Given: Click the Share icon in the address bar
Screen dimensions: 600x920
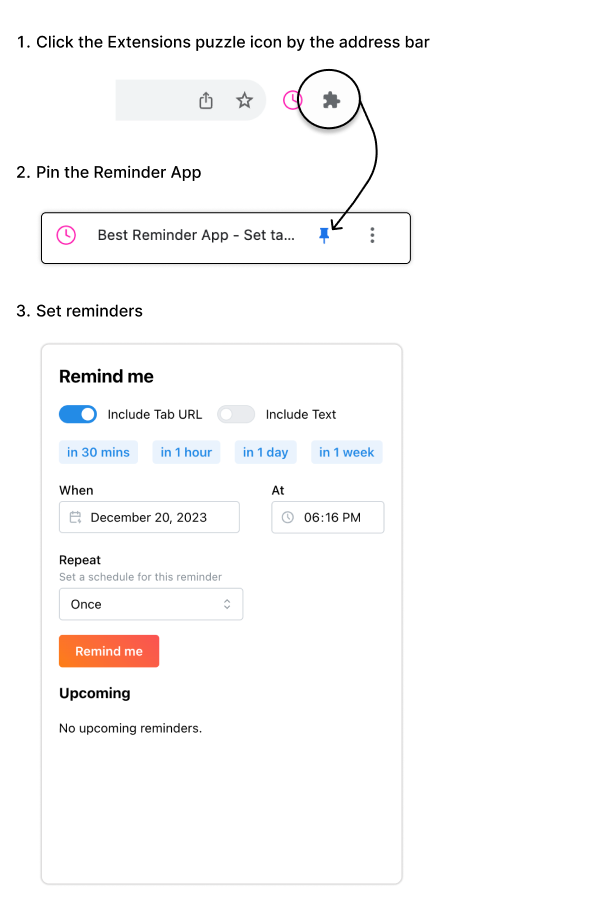Looking at the screenshot, I should click(x=205, y=100).
